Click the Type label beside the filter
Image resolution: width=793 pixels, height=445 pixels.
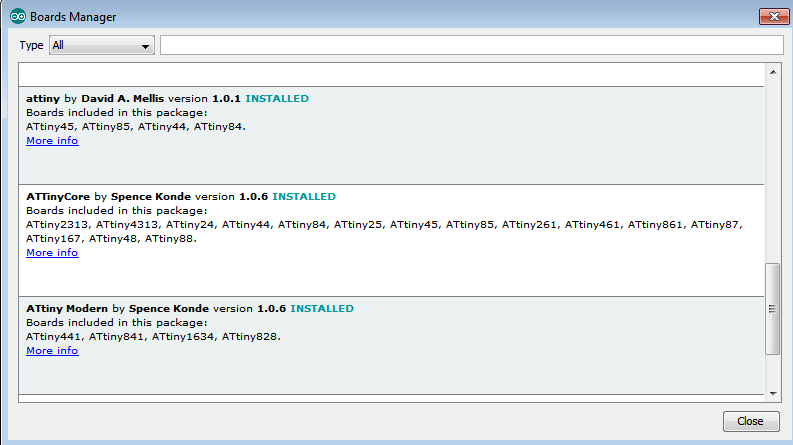click(x=31, y=45)
